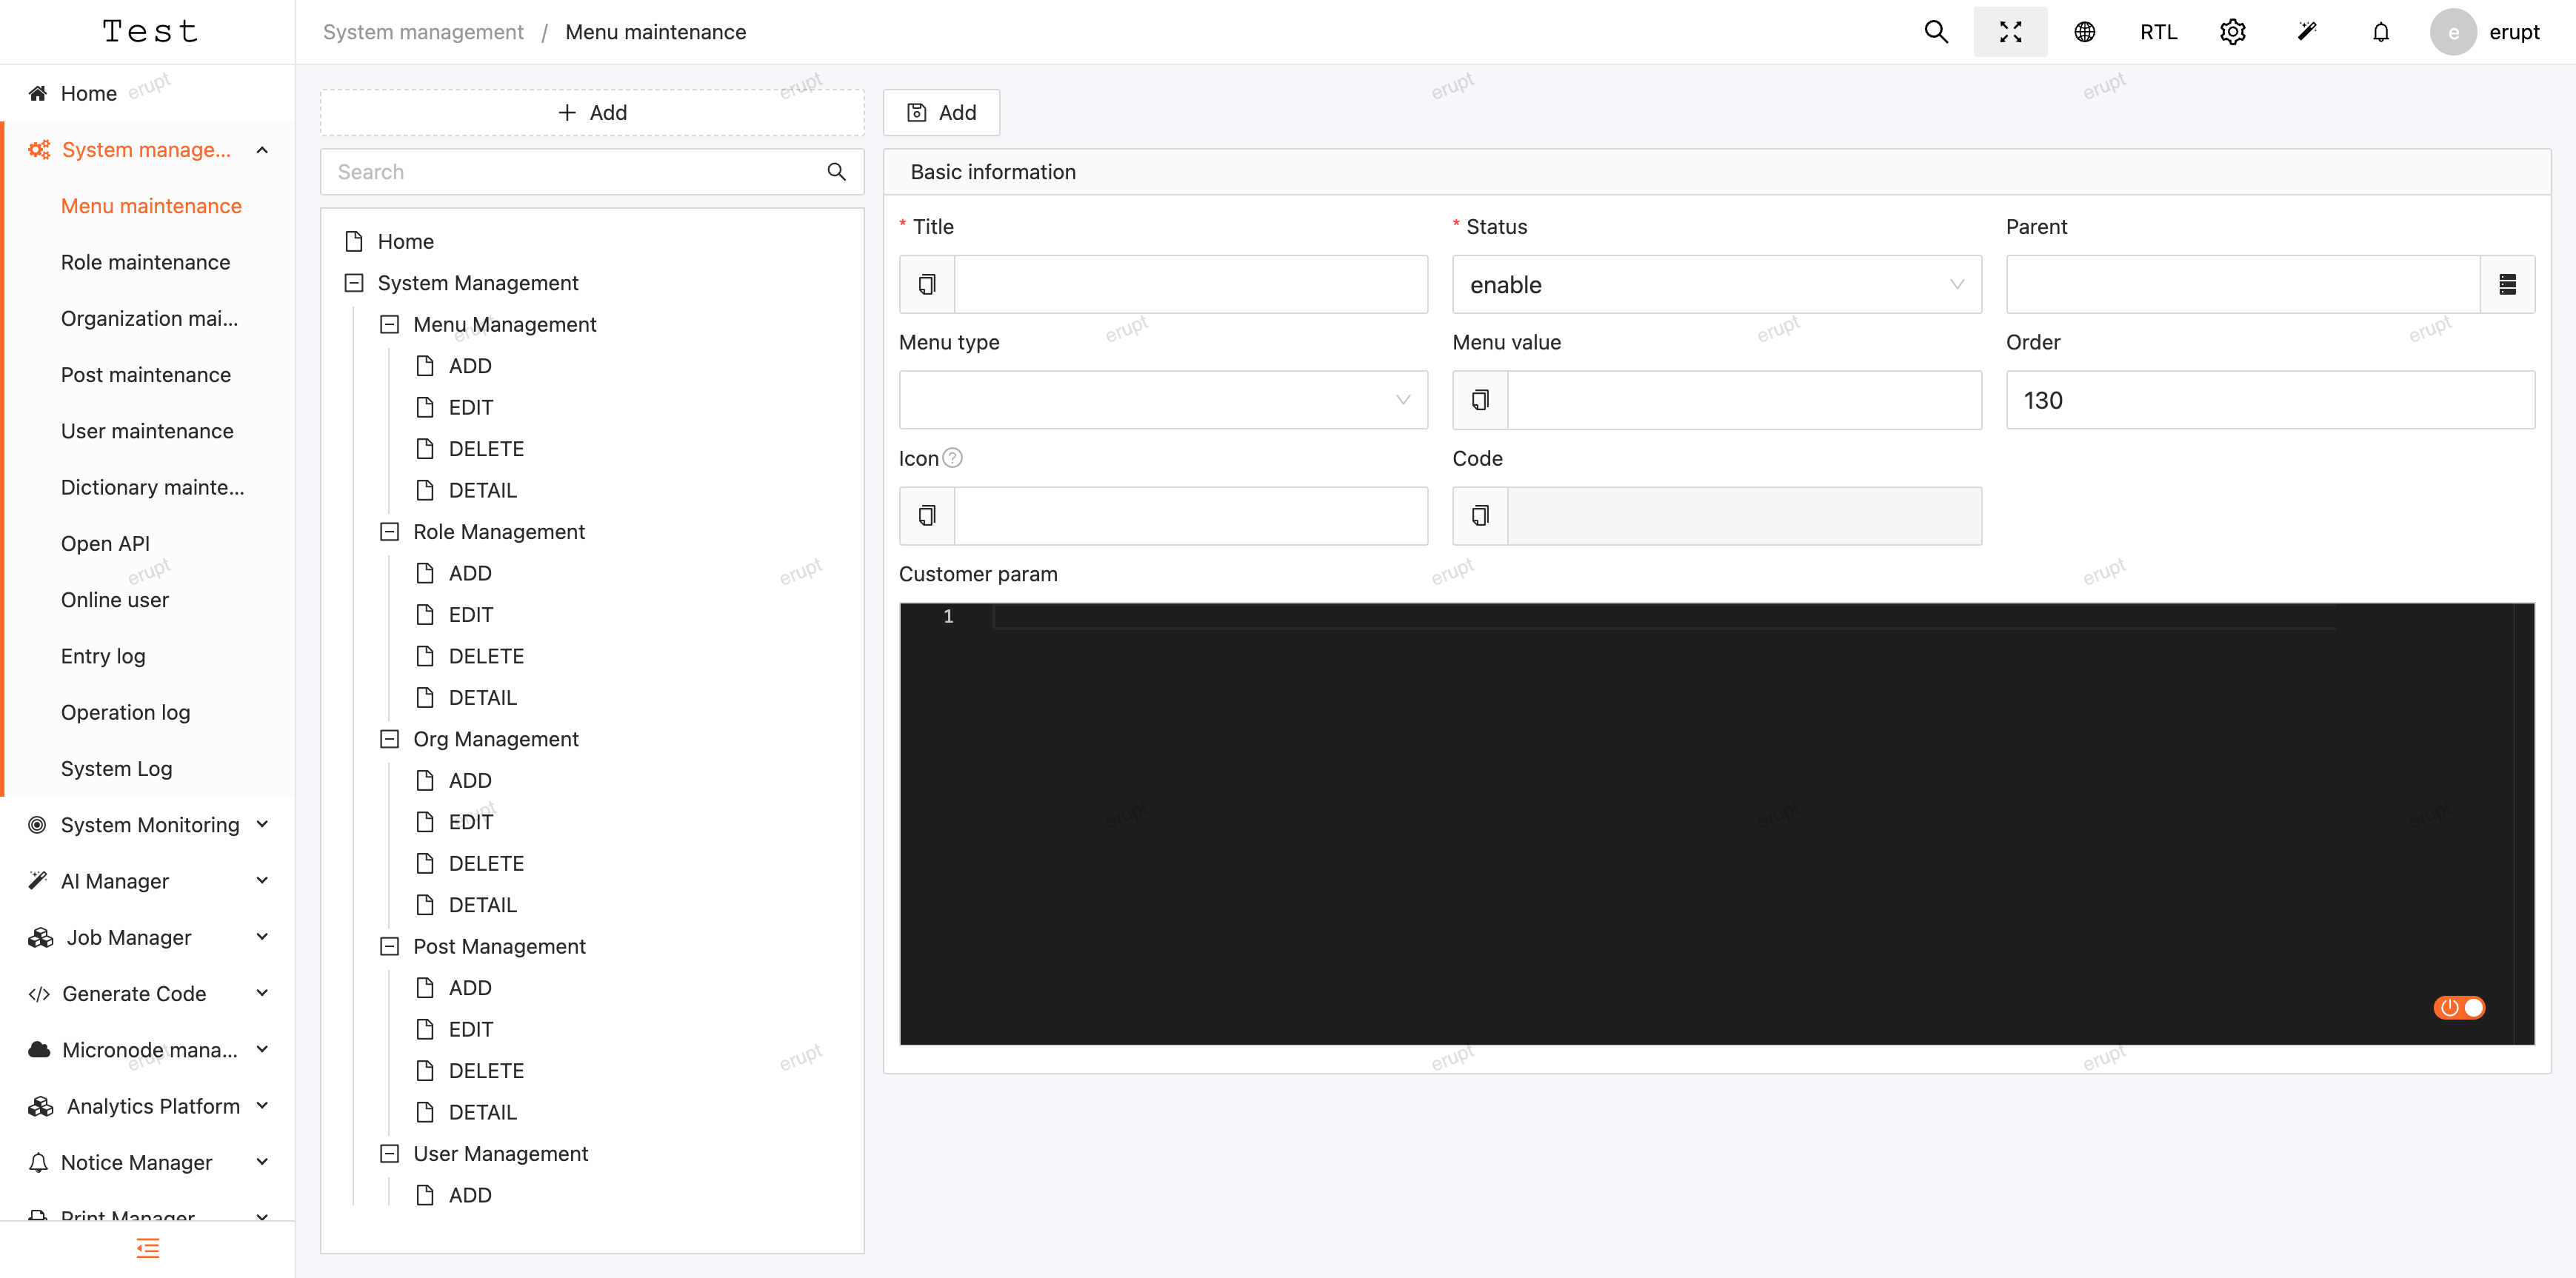Collapse the Org Management tree node

(390, 739)
